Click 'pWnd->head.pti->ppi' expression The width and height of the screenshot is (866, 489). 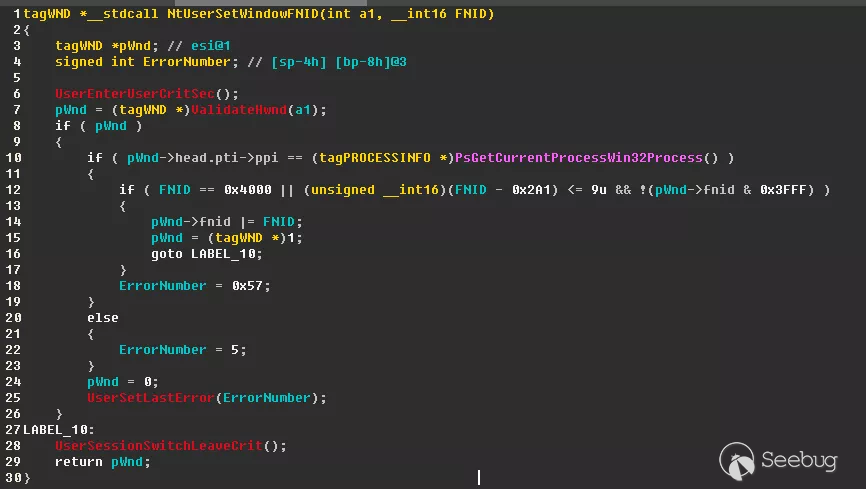203,157
